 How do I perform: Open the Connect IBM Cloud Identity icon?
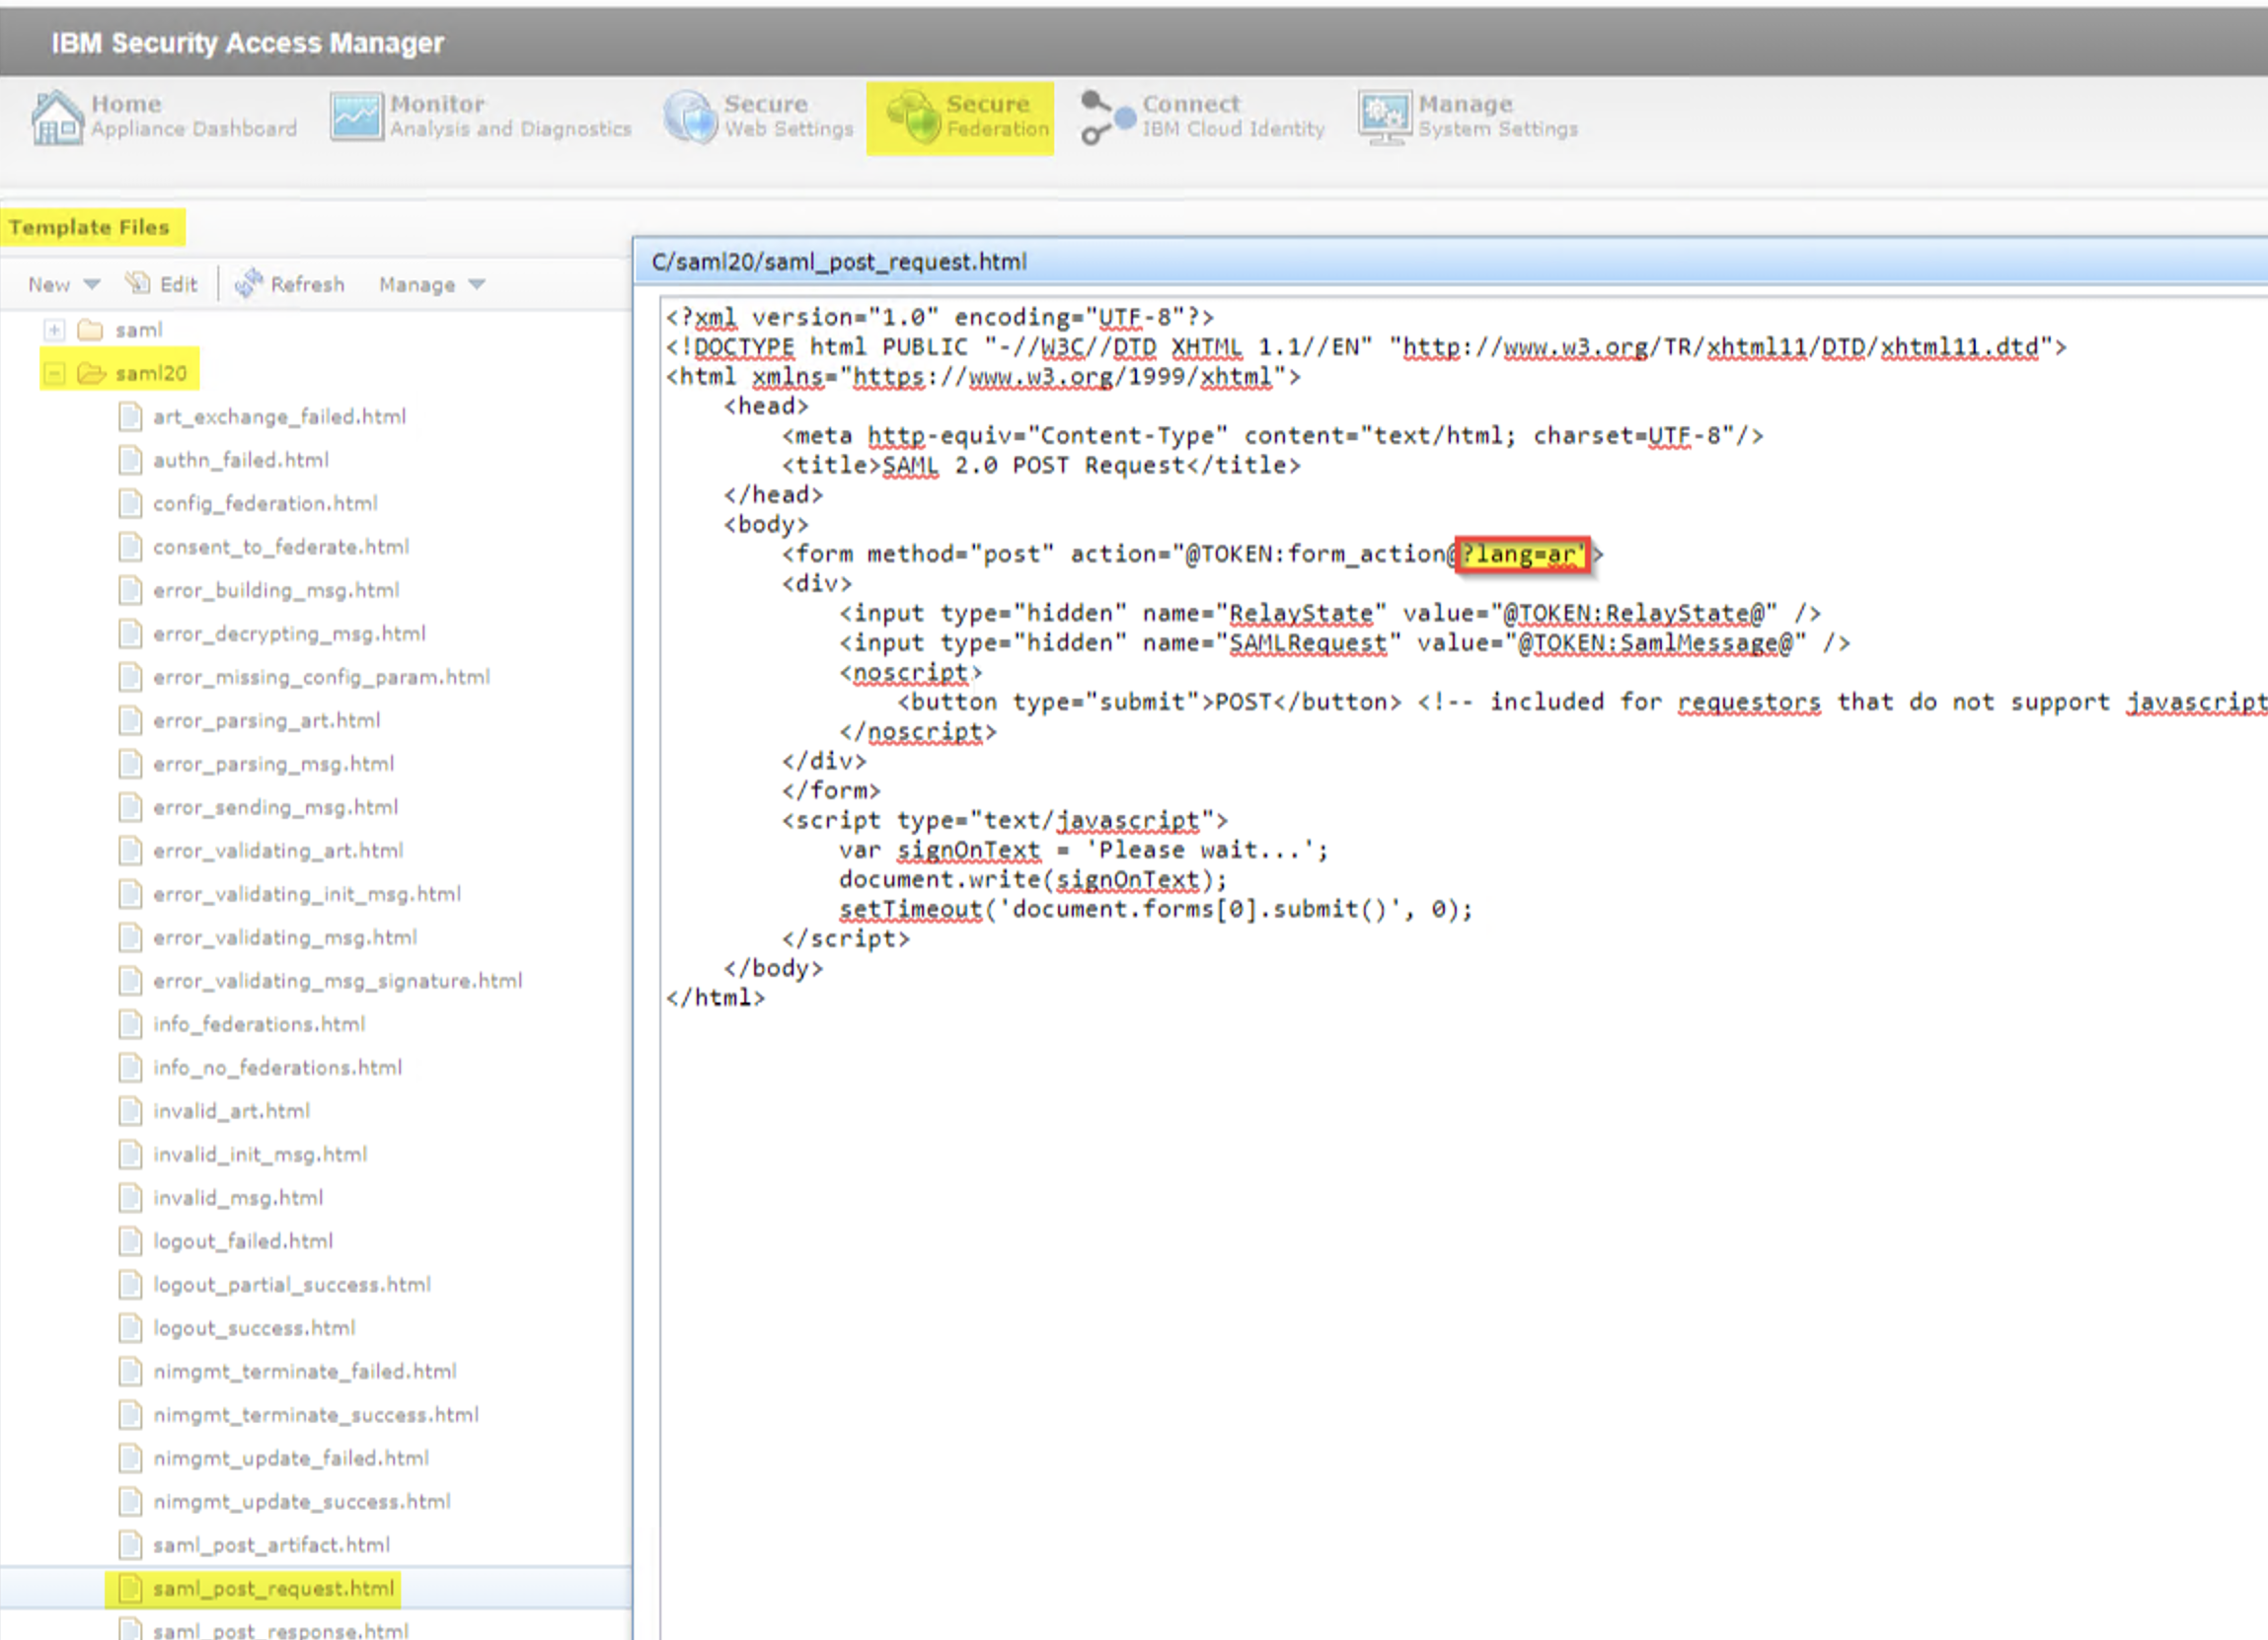(1107, 117)
